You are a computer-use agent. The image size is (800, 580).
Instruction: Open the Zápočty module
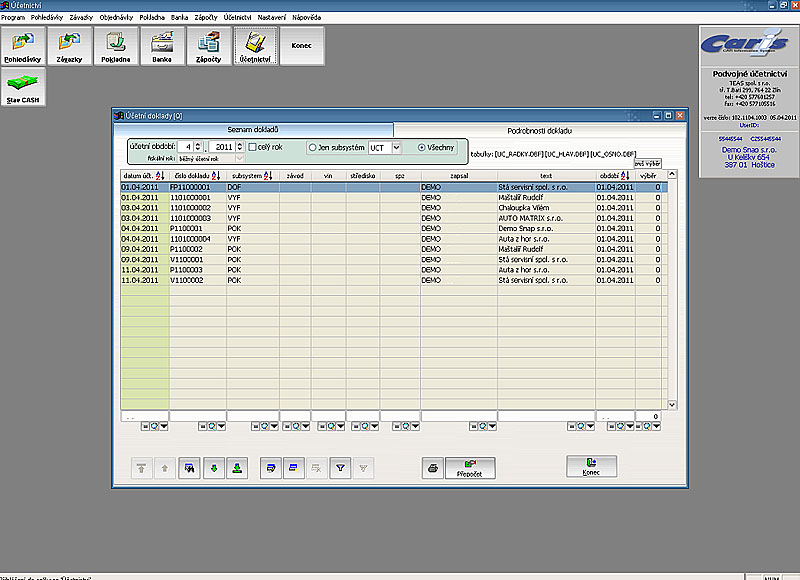[x=208, y=45]
